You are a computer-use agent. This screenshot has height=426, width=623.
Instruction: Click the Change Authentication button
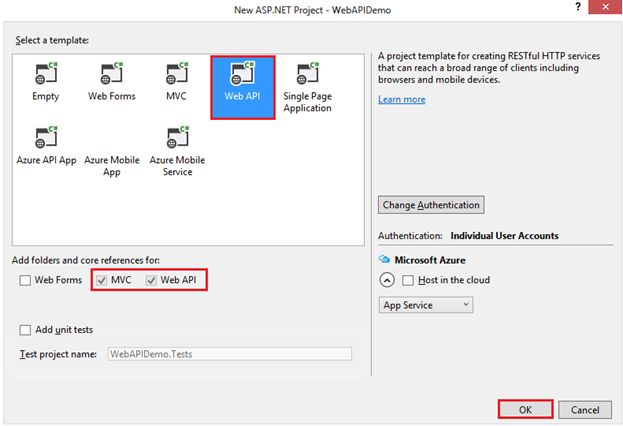click(x=431, y=205)
